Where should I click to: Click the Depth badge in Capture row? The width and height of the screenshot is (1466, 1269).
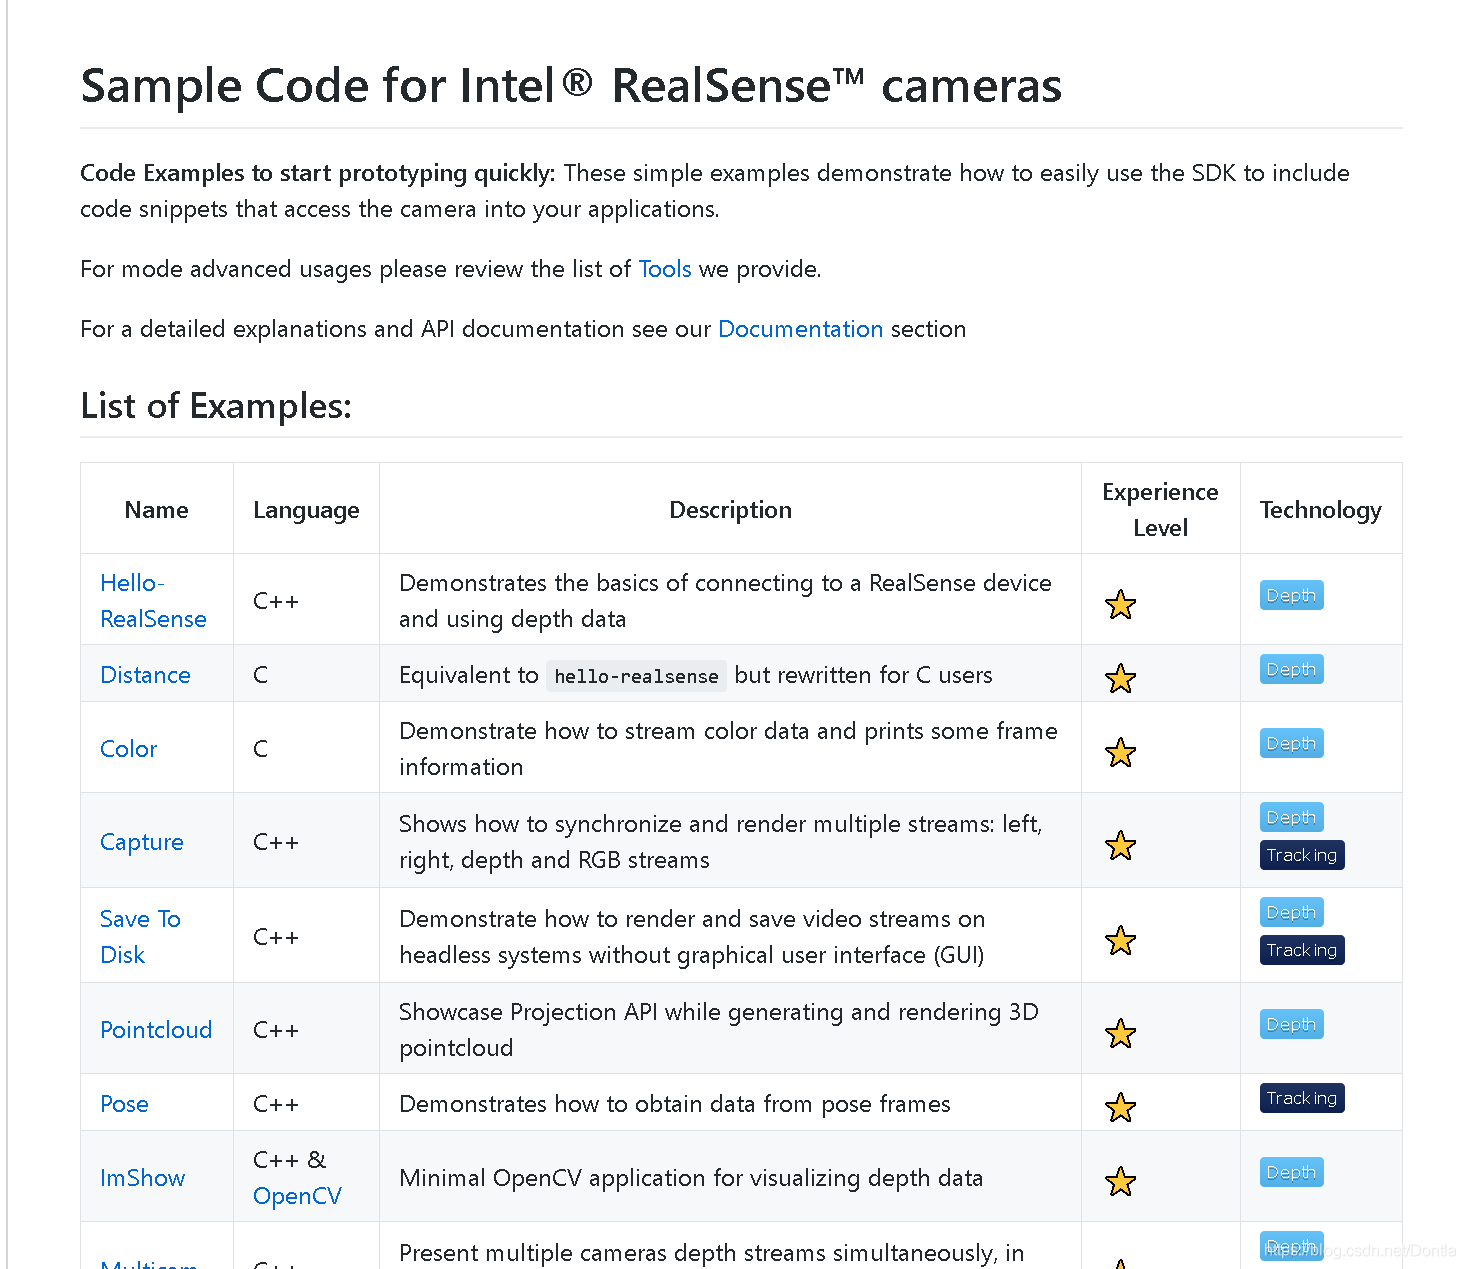click(1291, 817)
